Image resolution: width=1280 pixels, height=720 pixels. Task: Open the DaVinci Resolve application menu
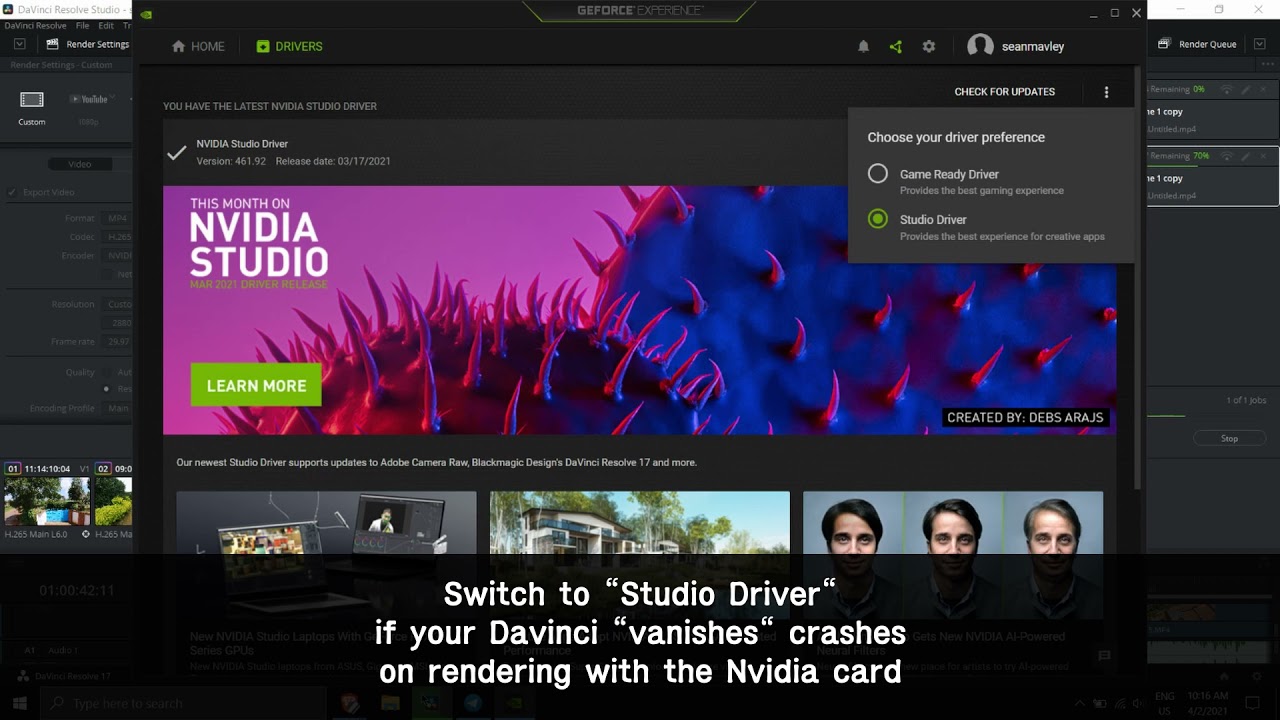(36, 25)
